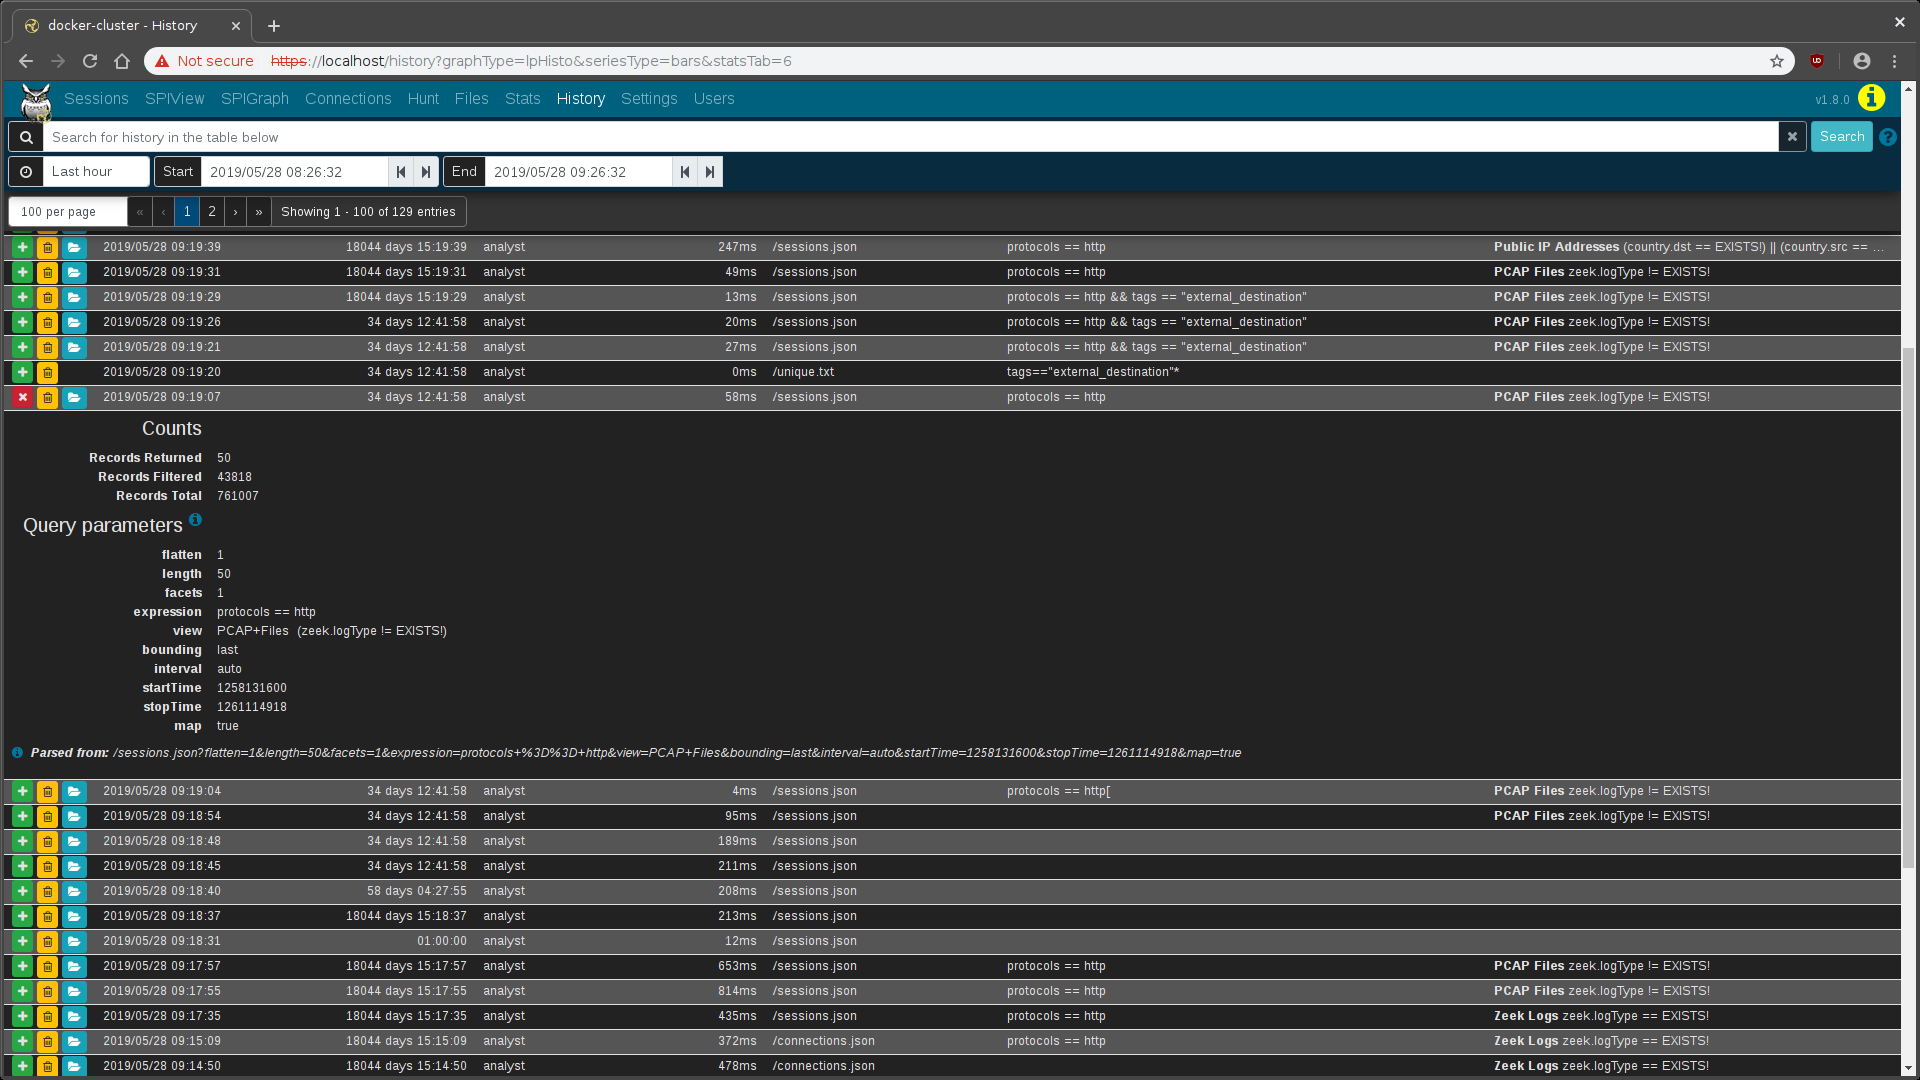
Task: Open the Hunt navigation tab
Action: [x=422, y=99]
